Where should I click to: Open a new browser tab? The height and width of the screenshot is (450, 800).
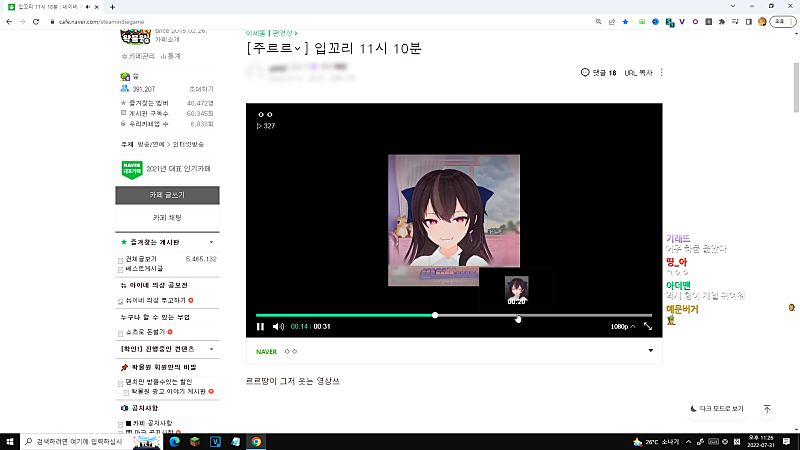pyautogui.click(x=112, y=7)
